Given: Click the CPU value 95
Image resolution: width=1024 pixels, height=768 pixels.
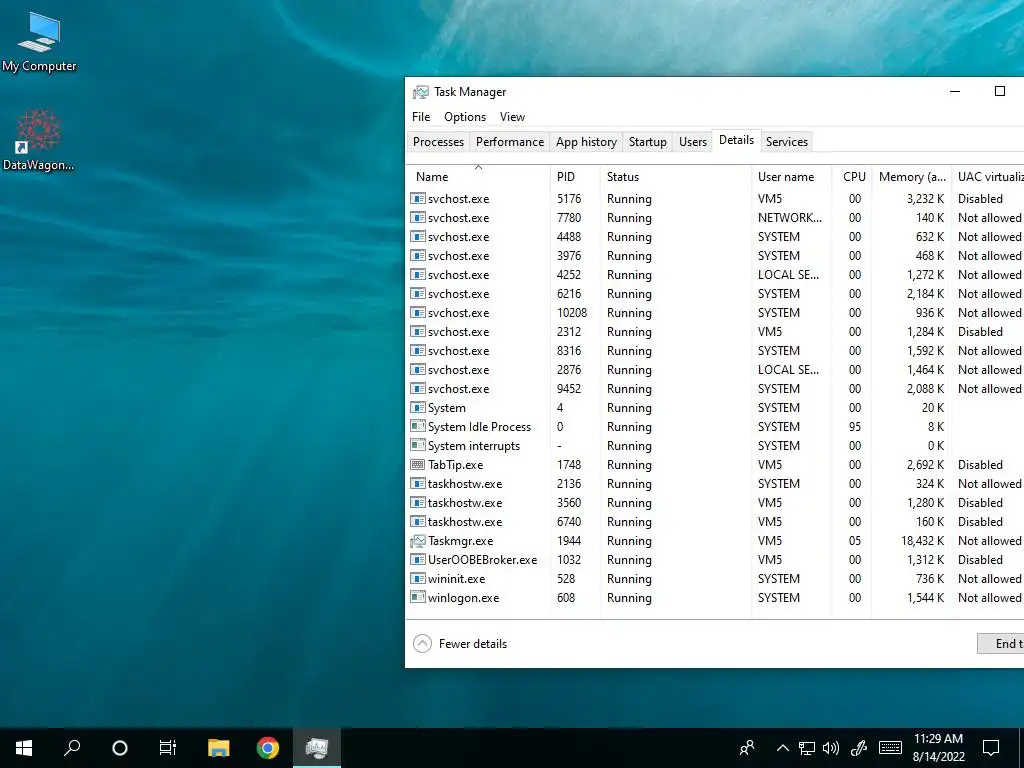Looking at the screenshot, I should [x=855, y=426].
